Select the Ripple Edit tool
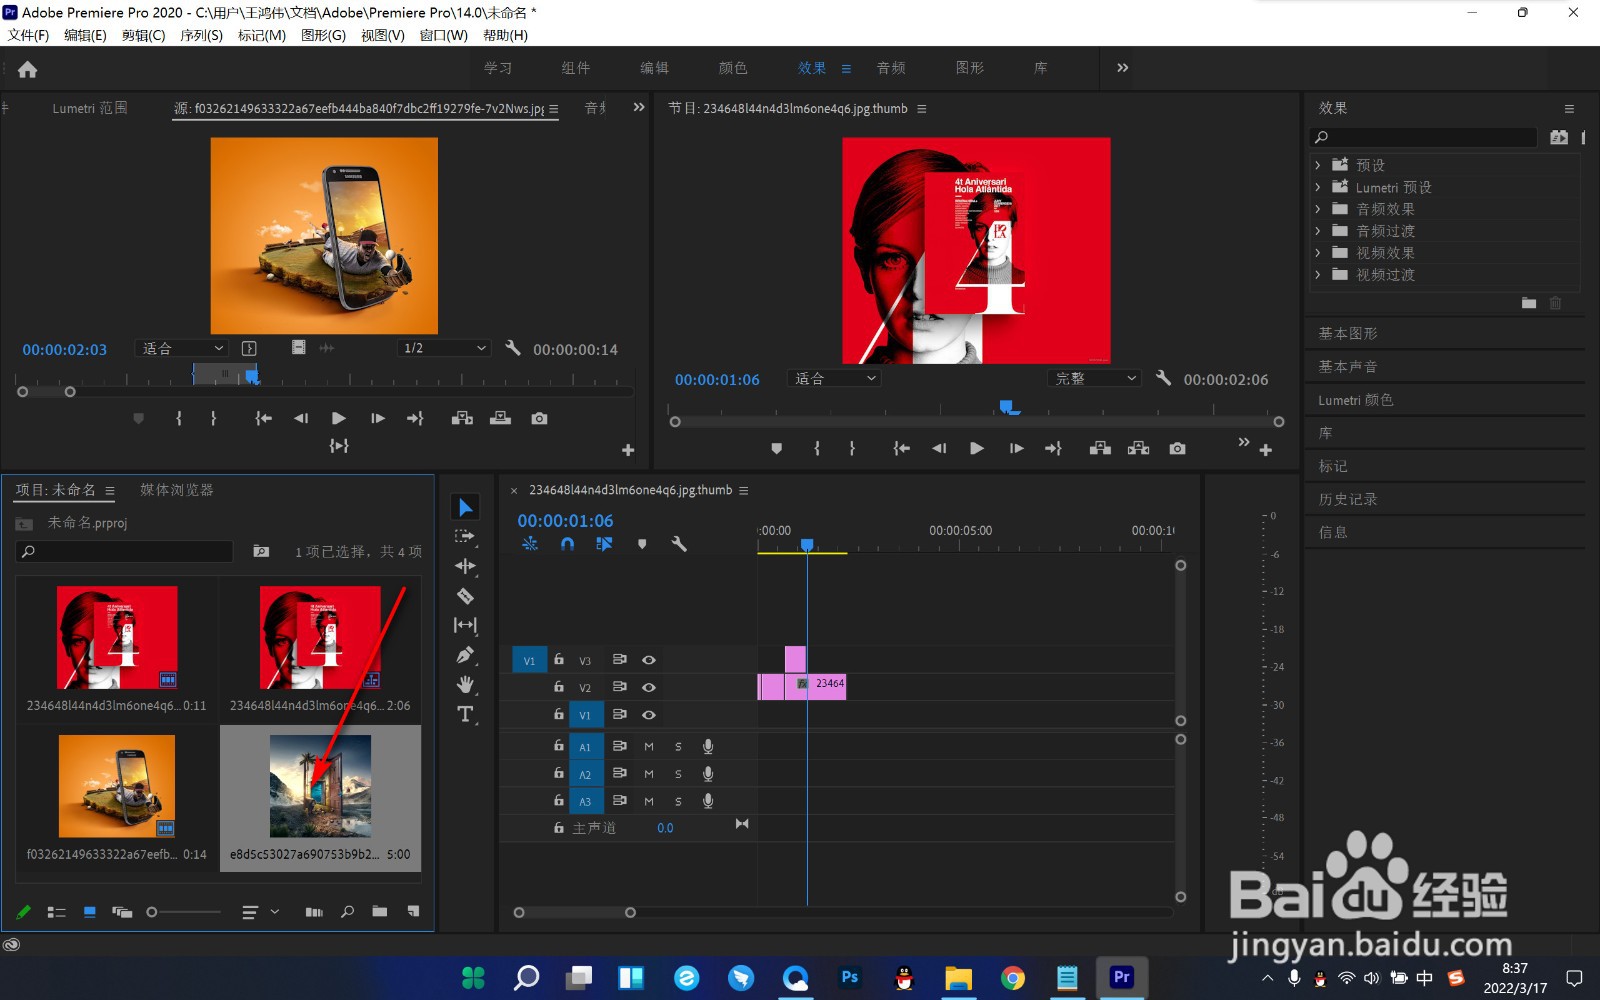The height and width of the screenshot is (1000, 1600). coord(465,566)
